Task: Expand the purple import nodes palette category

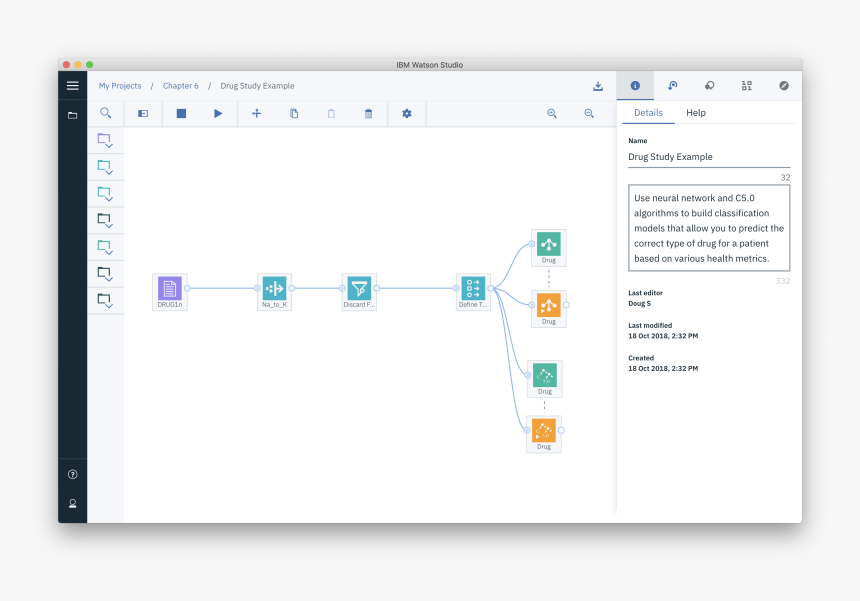Action: click(x=105, y=140)
